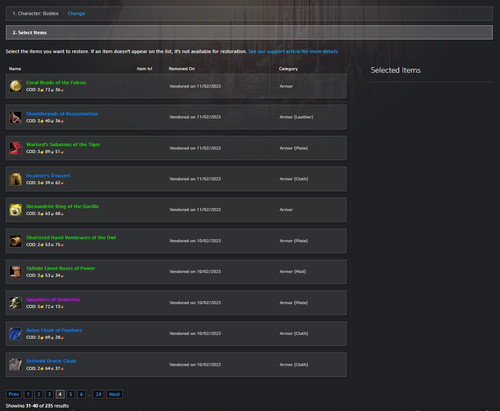Click the Spaulders of Dementia item icon

[x=15, y=303]
